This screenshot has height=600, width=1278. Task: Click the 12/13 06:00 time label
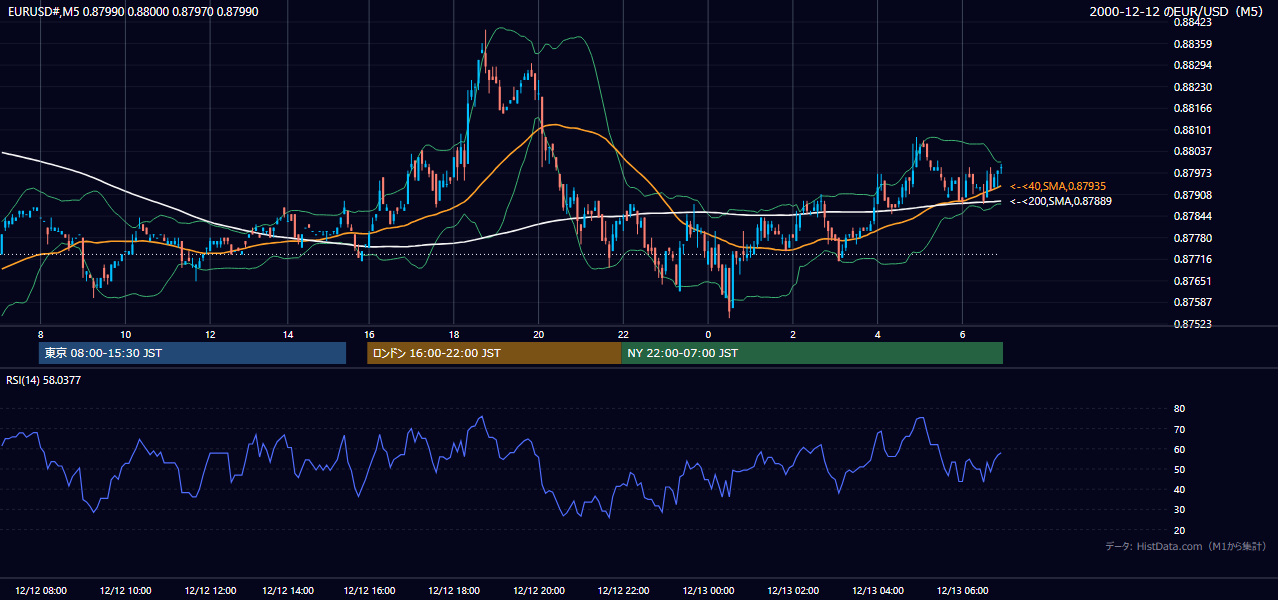(x=962, y=591)
